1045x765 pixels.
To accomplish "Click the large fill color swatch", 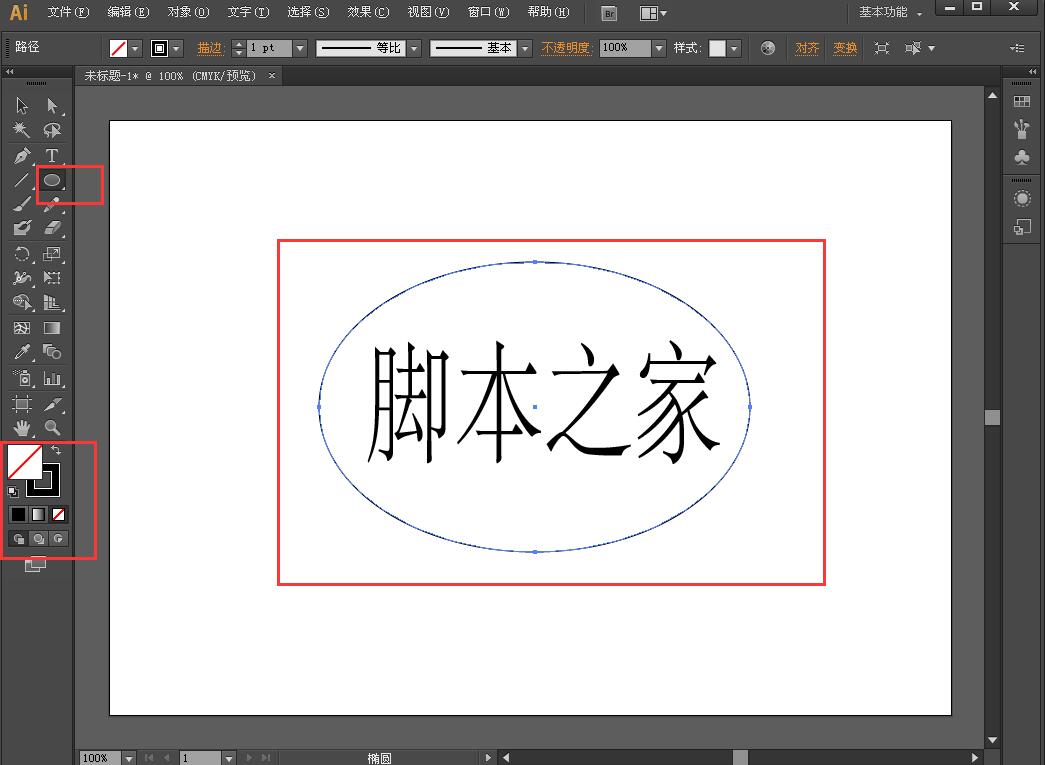I will tap(25, 462).
